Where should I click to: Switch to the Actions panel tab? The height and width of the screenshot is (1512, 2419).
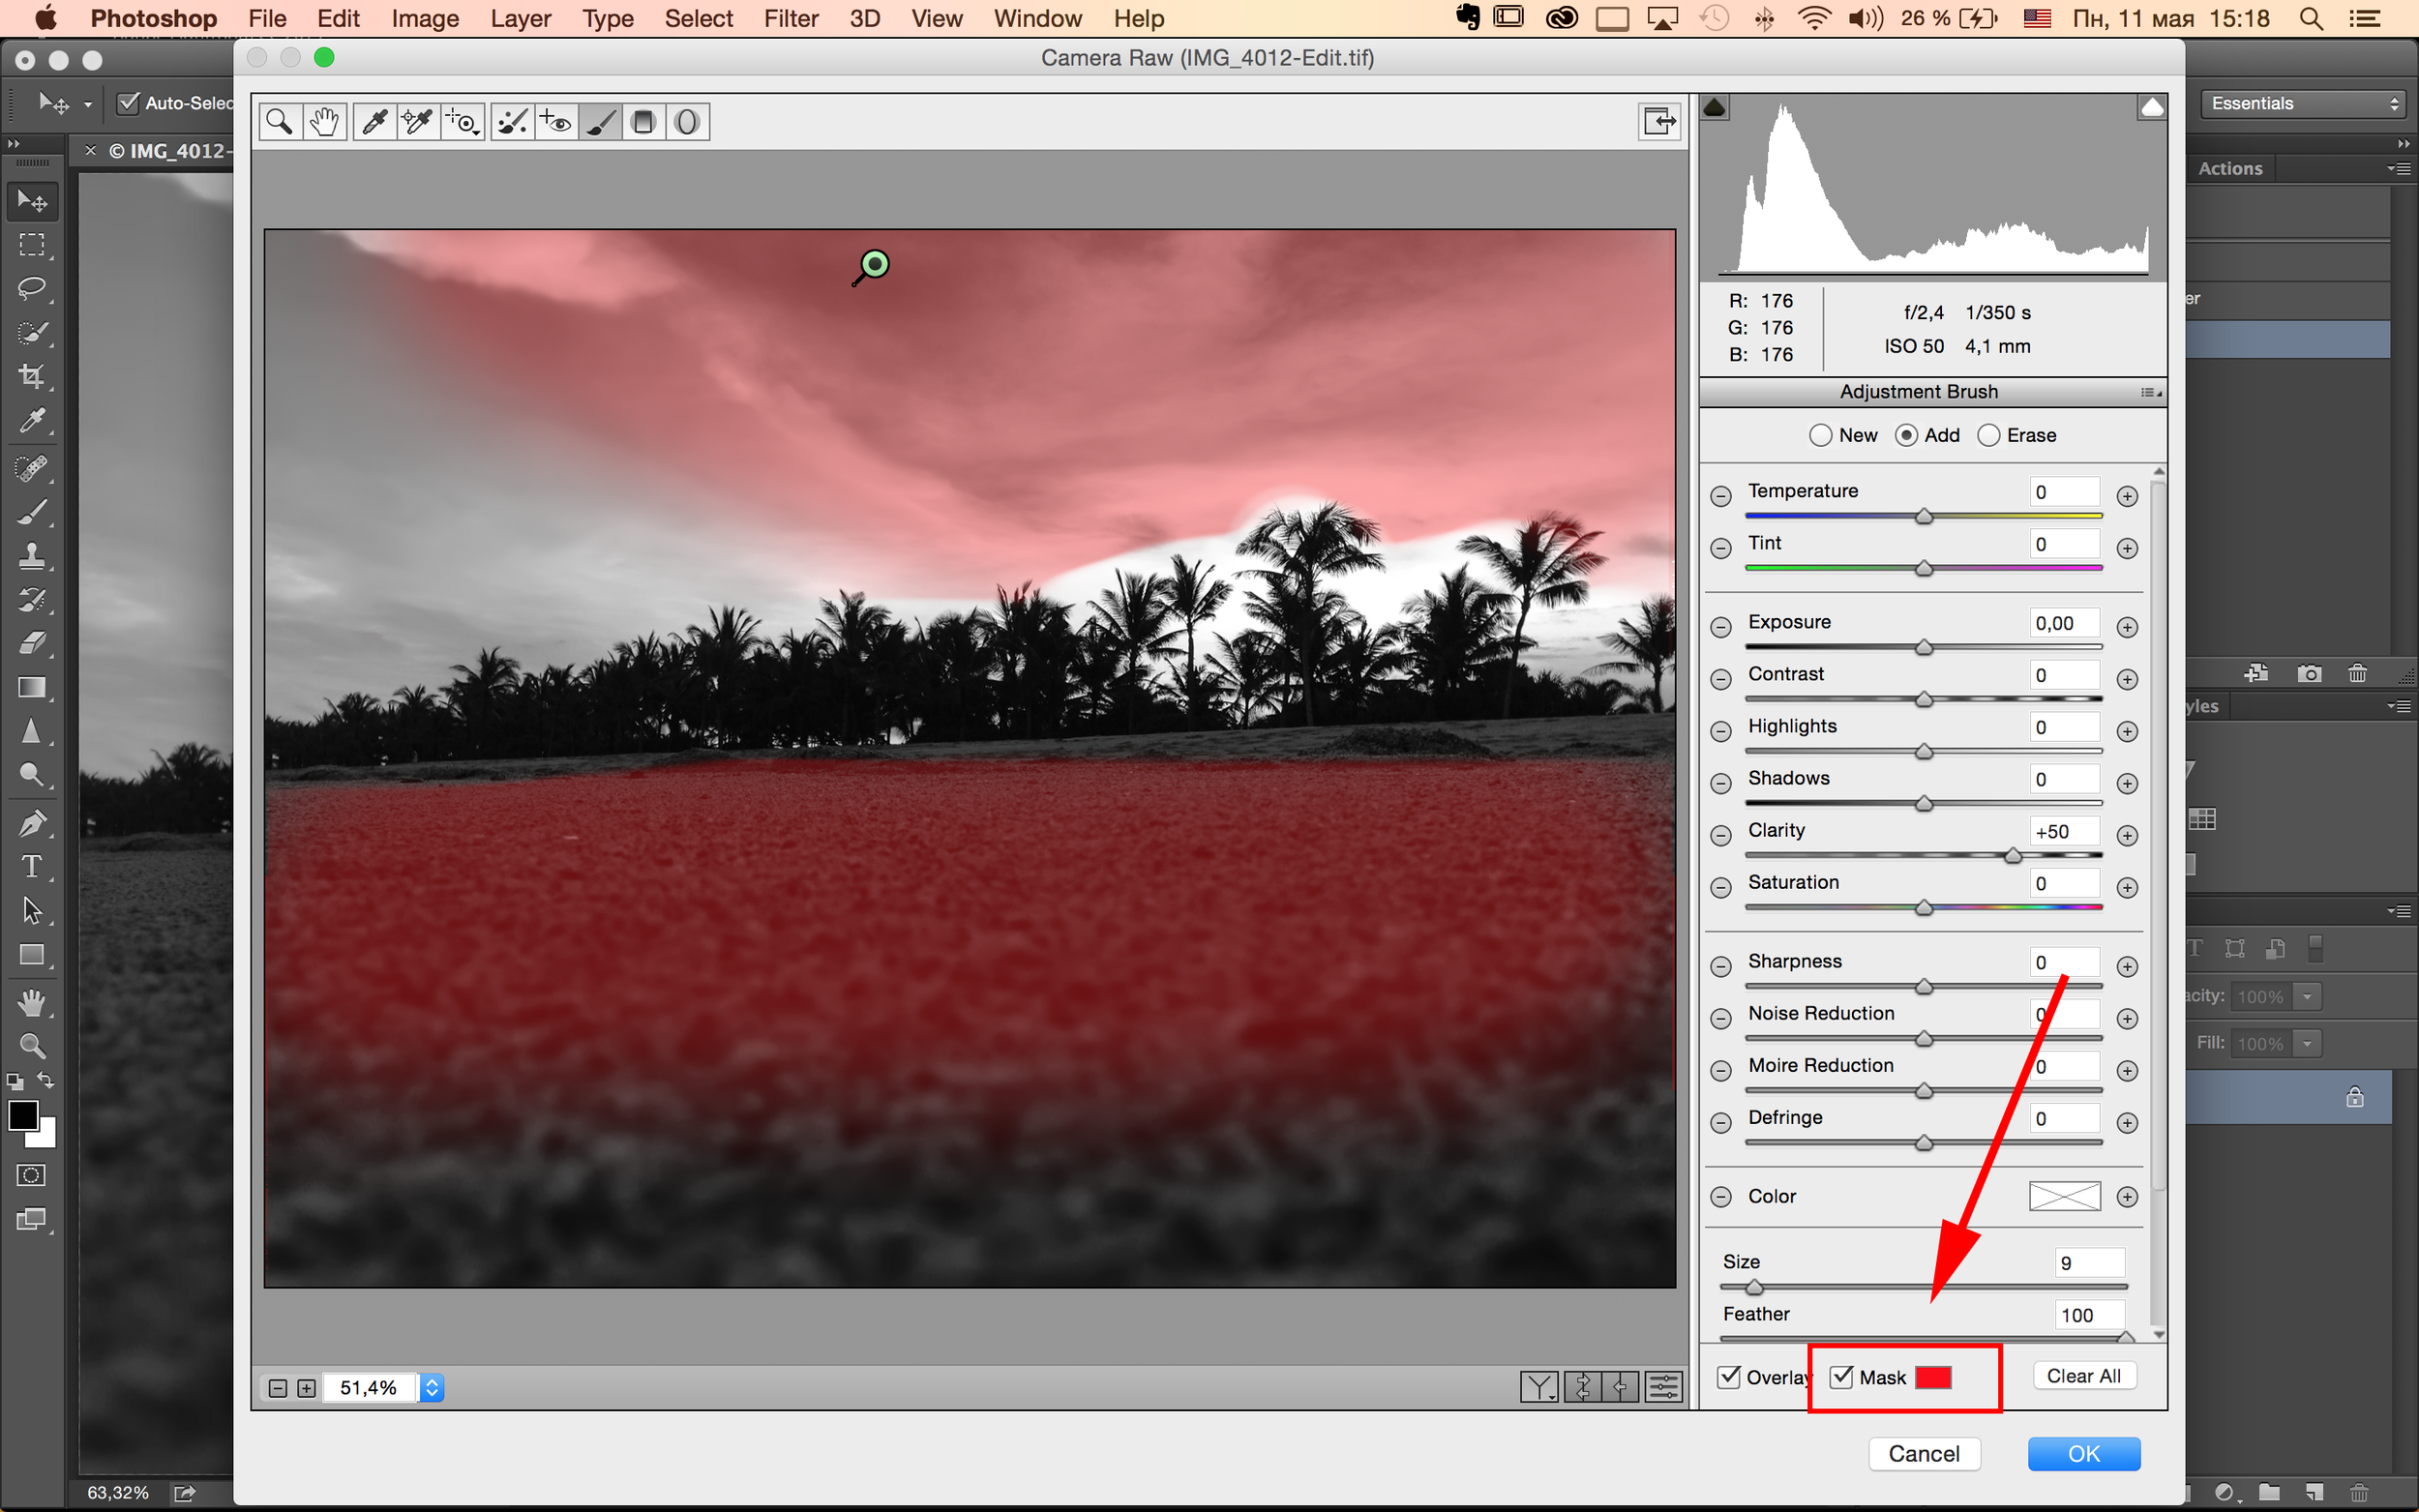coord(2229,168)
